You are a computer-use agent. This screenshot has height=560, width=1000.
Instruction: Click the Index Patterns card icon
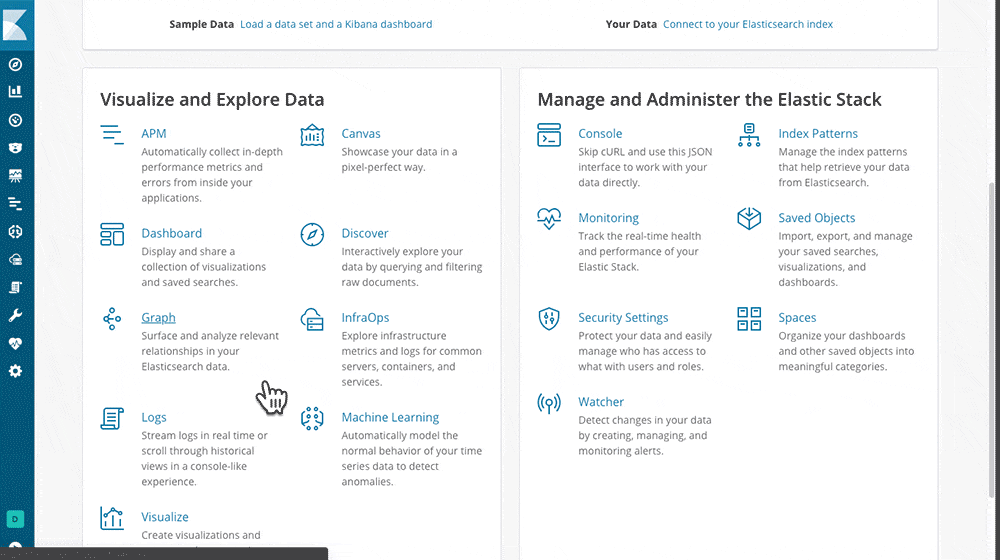click(x=749, y=135)
